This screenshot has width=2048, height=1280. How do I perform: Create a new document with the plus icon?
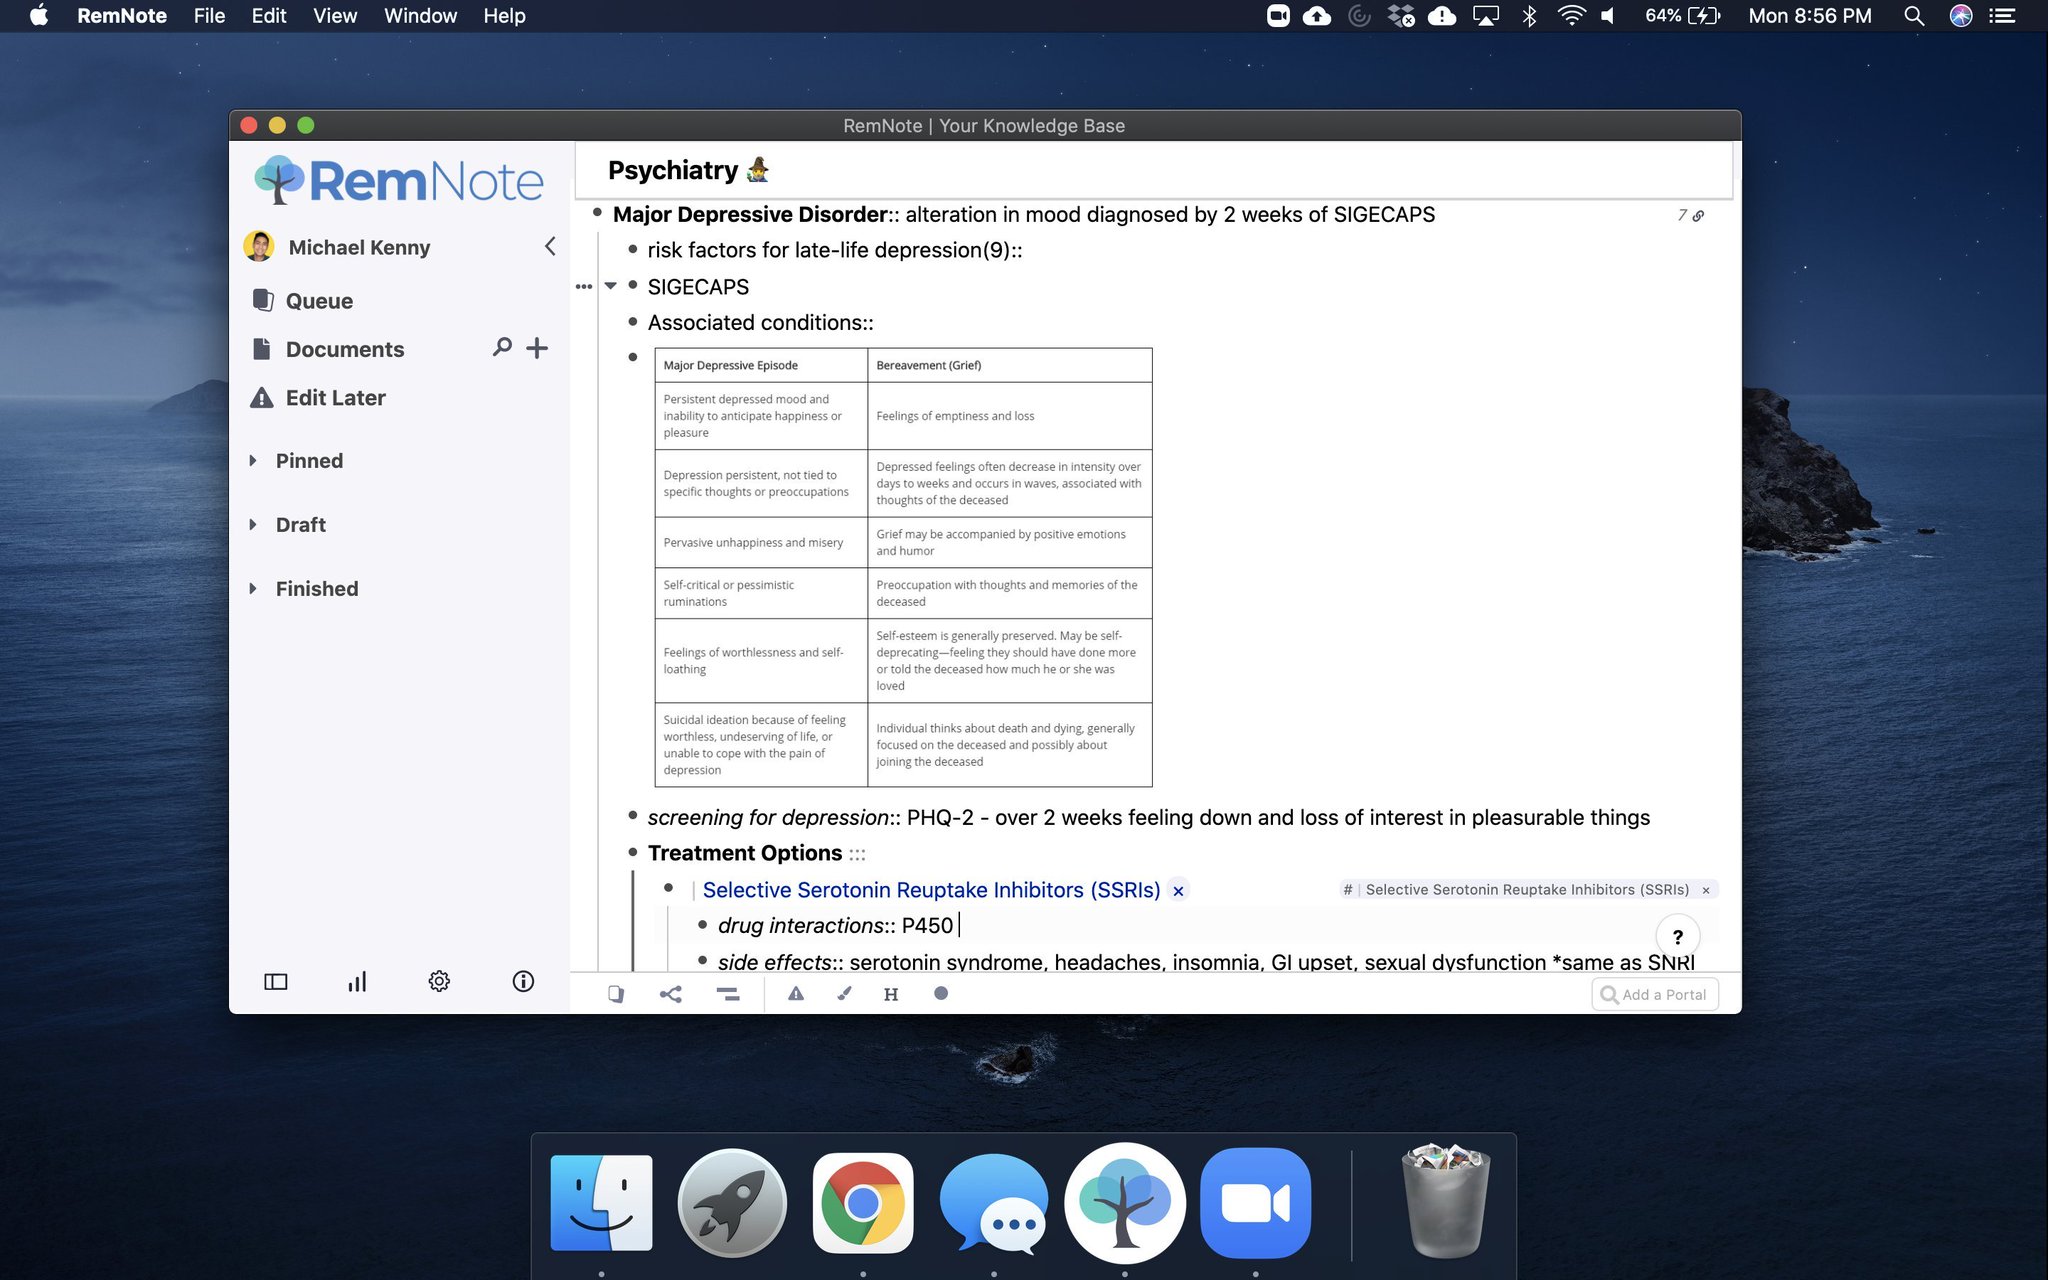[x=537, y=348]
